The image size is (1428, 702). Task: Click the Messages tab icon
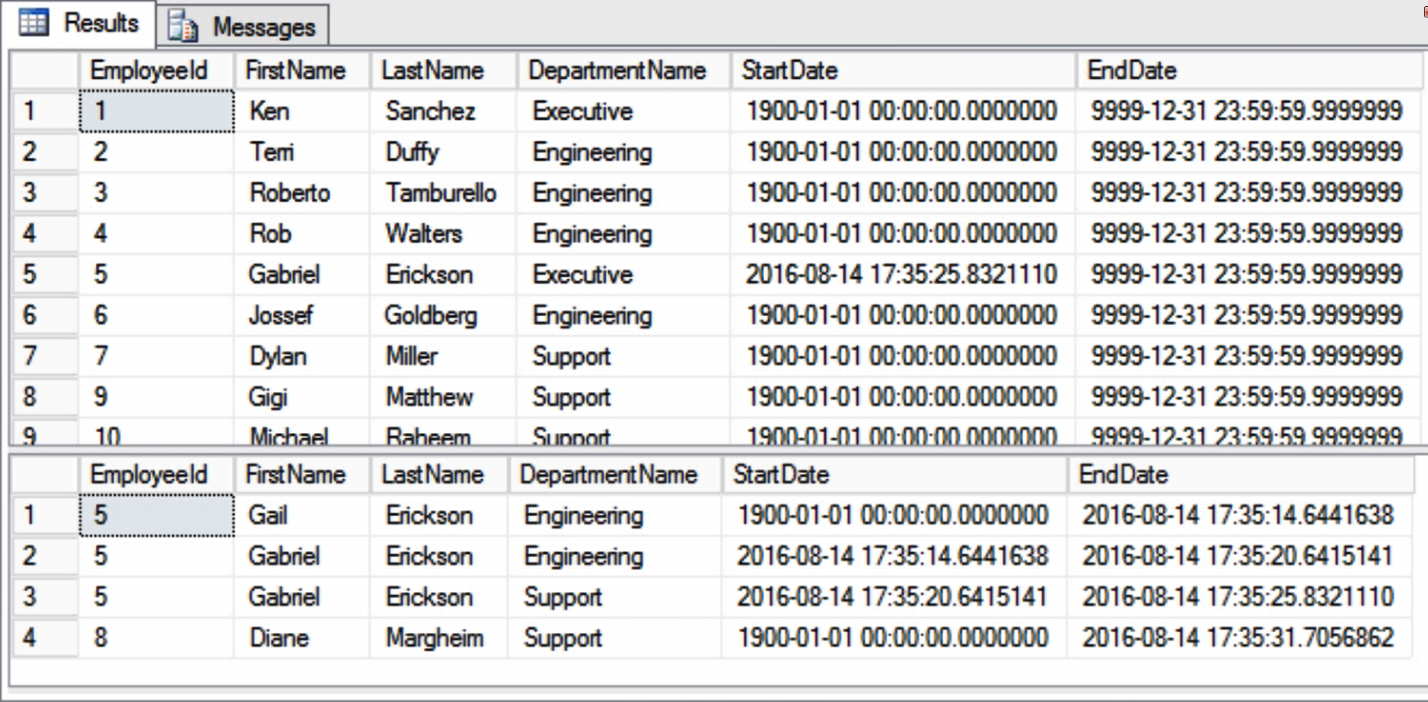tap(183, 26)
